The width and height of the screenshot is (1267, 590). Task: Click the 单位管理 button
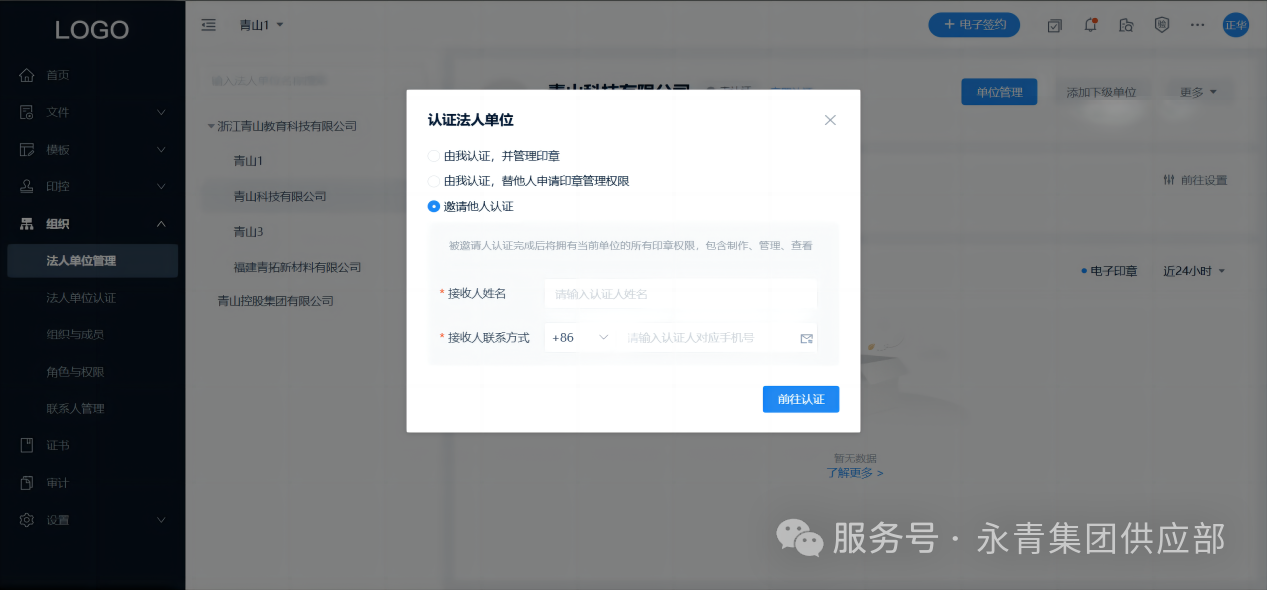999,92
